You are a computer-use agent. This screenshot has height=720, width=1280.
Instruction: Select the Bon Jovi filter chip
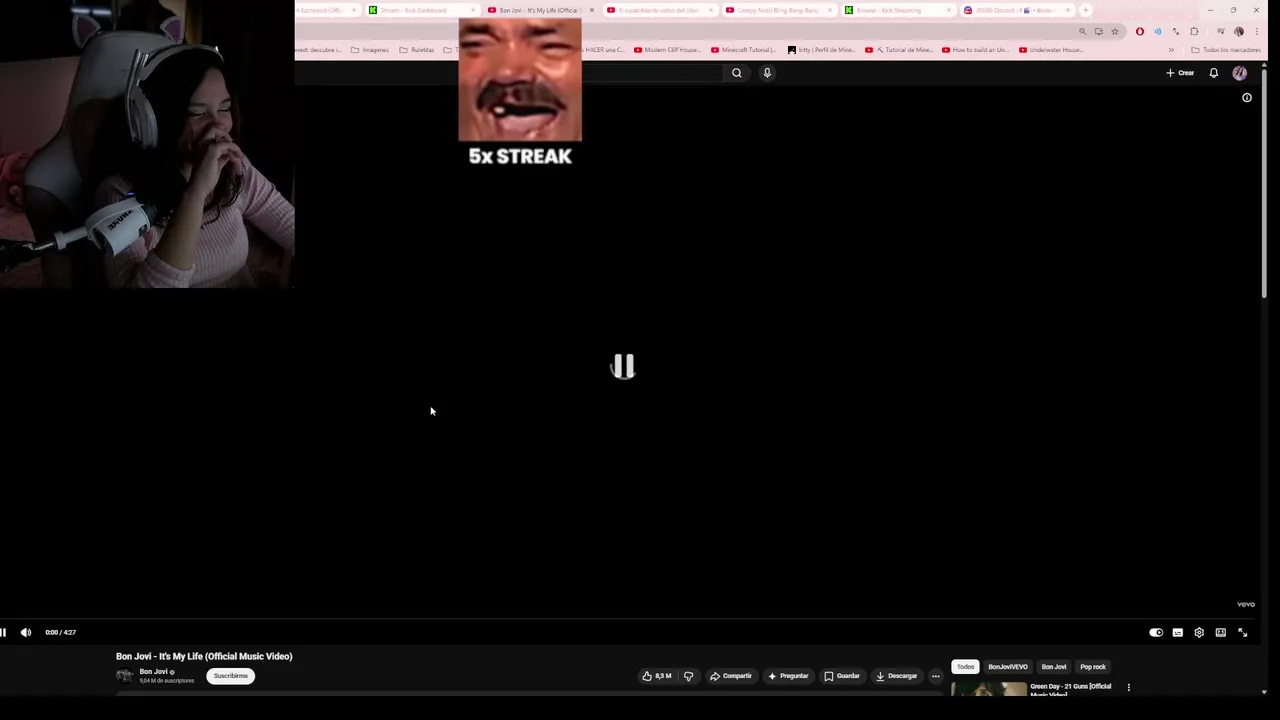pos(1054,667)
